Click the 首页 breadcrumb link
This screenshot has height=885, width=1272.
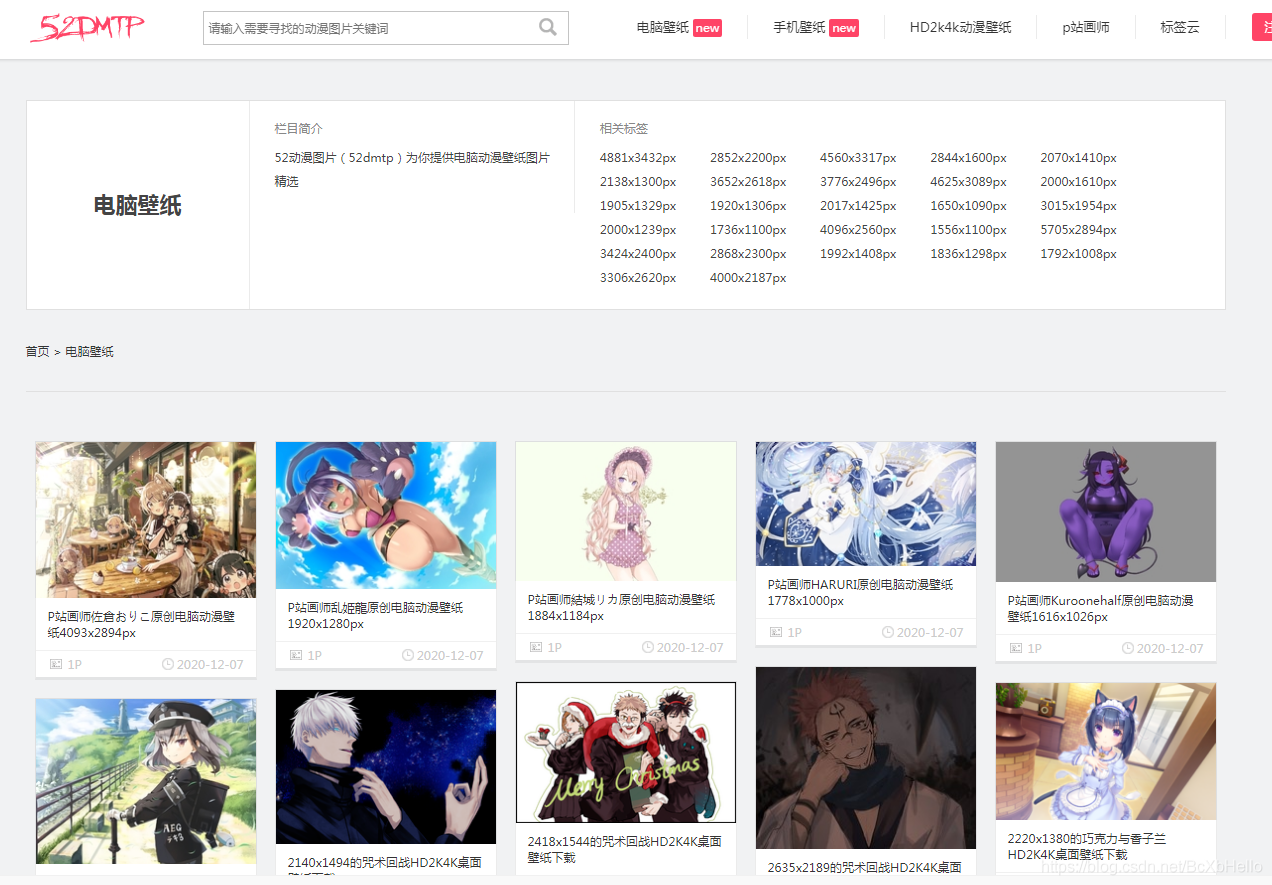click(37, 352)
